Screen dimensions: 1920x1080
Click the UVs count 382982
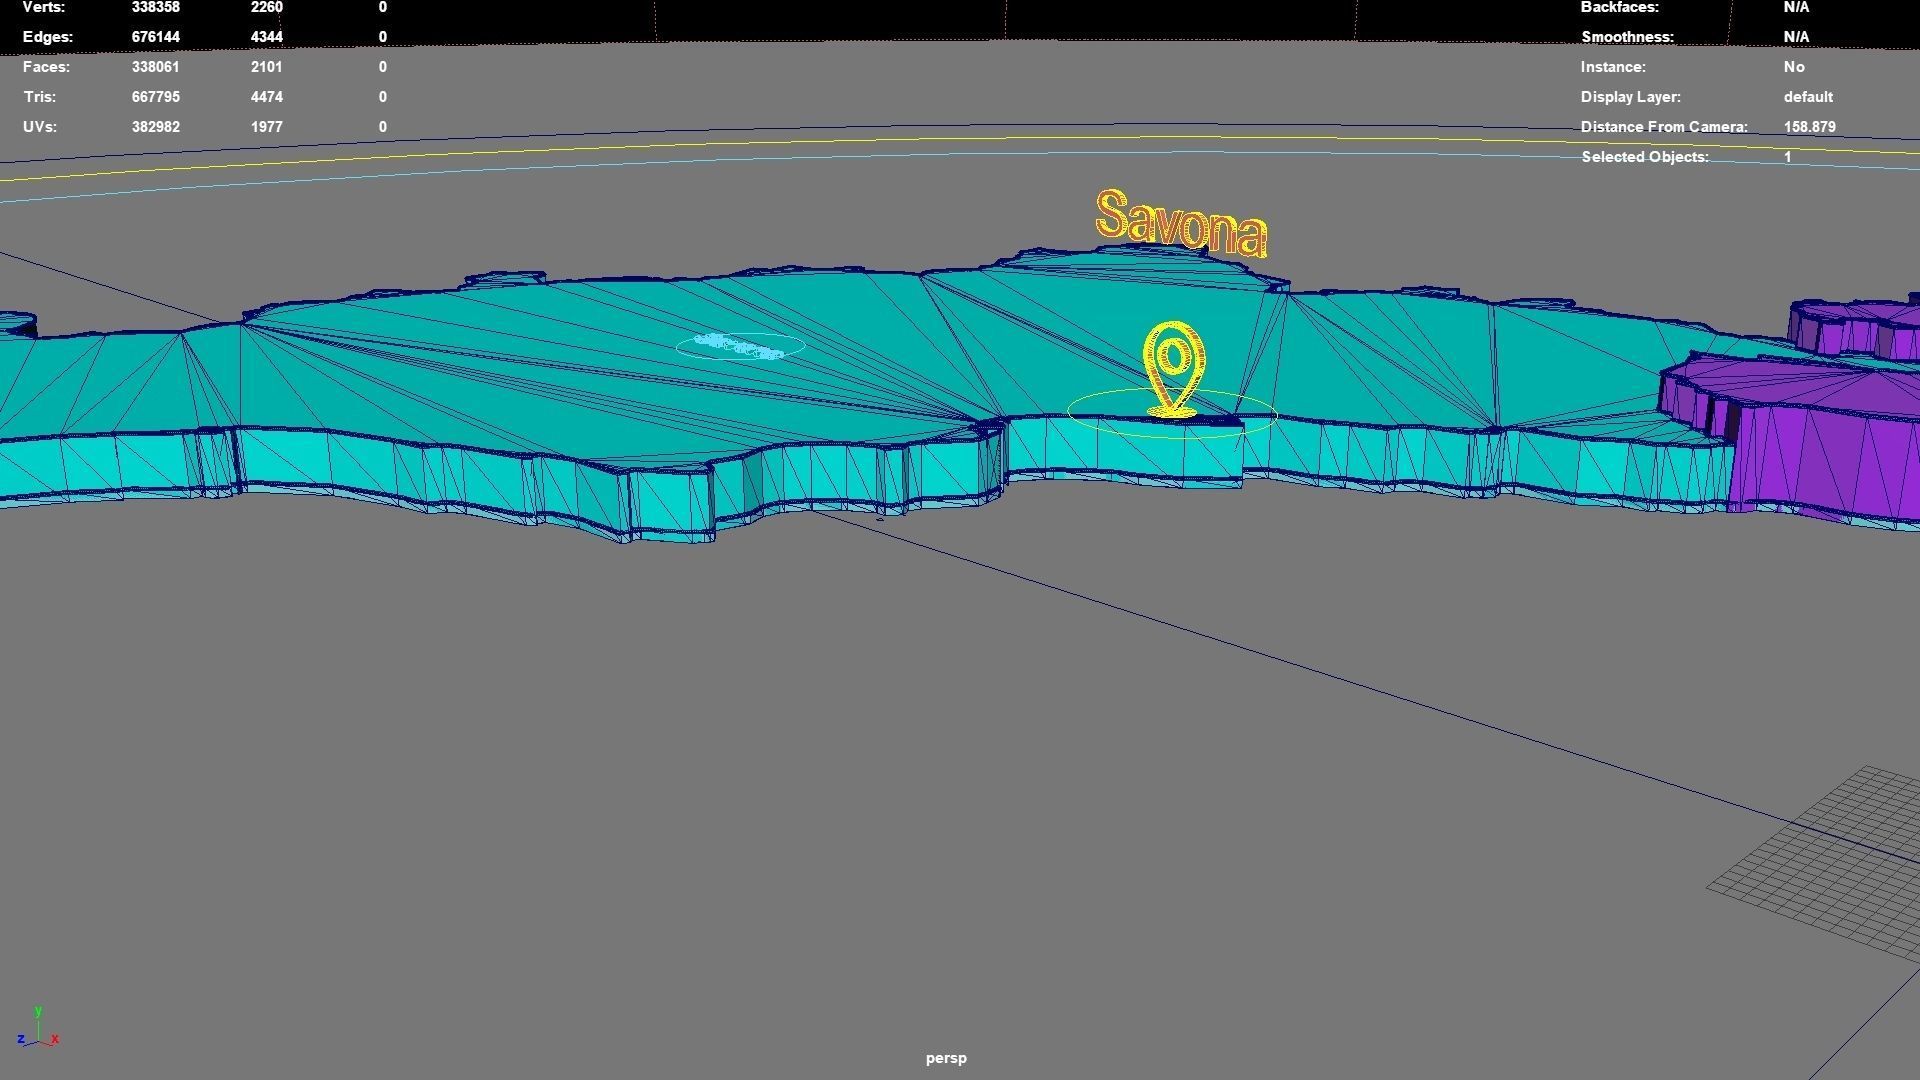155,127
